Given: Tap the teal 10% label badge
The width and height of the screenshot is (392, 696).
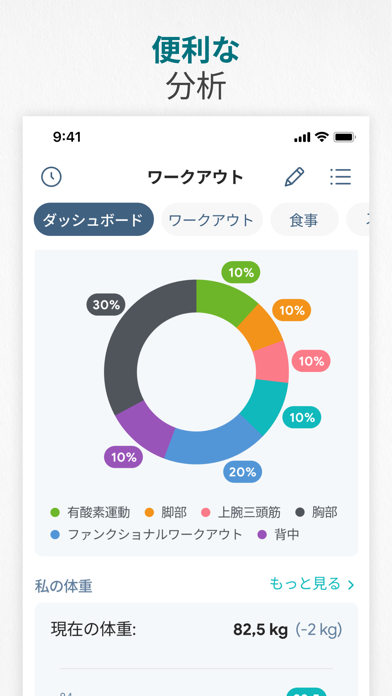Looking at the screenshot, I should 301,417.
